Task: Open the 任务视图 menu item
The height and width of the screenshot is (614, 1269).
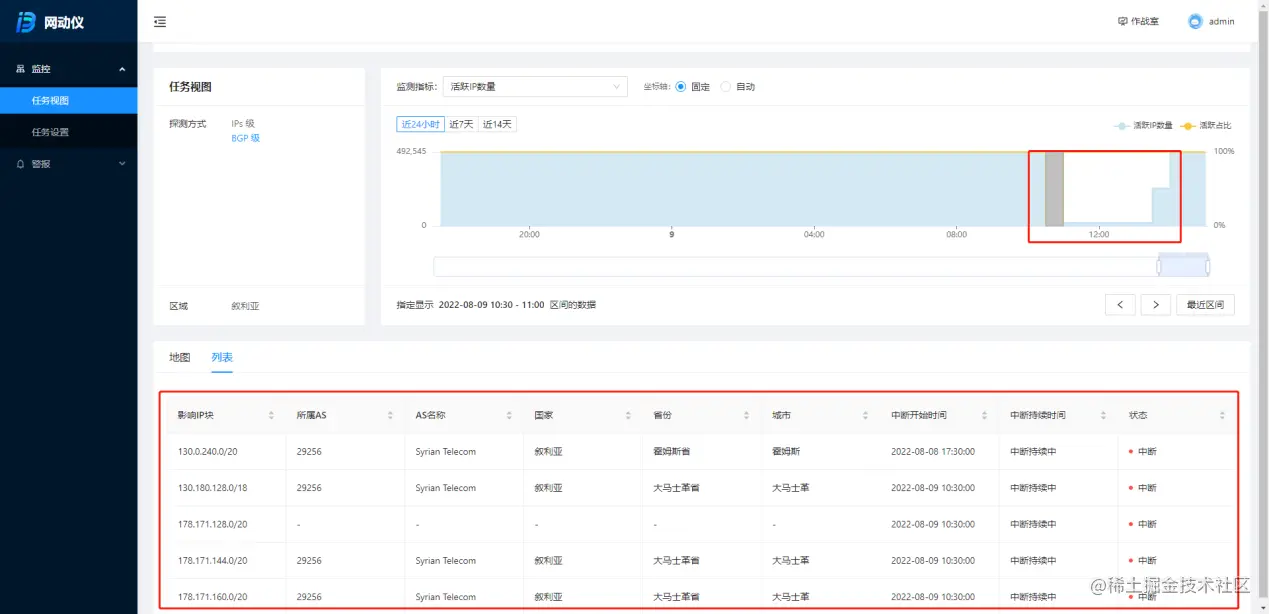Action: [x=68, y=101]
